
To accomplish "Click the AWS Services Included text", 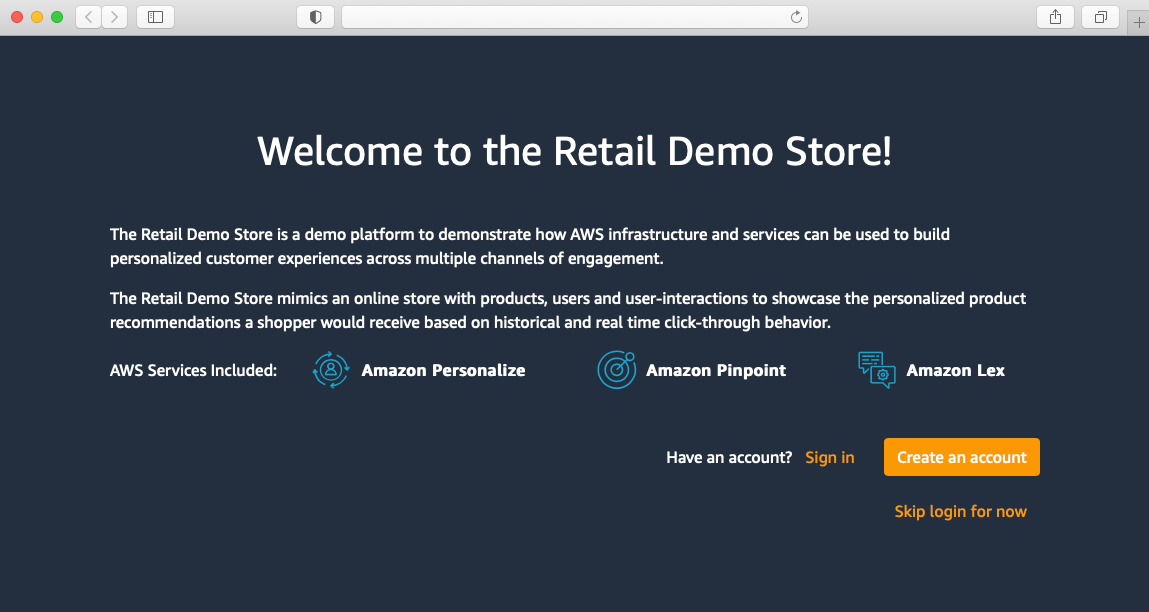I will point(193,370).
